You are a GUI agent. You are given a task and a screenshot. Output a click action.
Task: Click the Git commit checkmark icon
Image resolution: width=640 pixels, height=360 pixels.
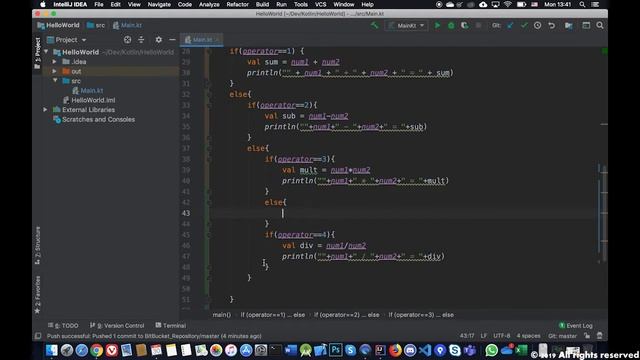click(524, 25)
